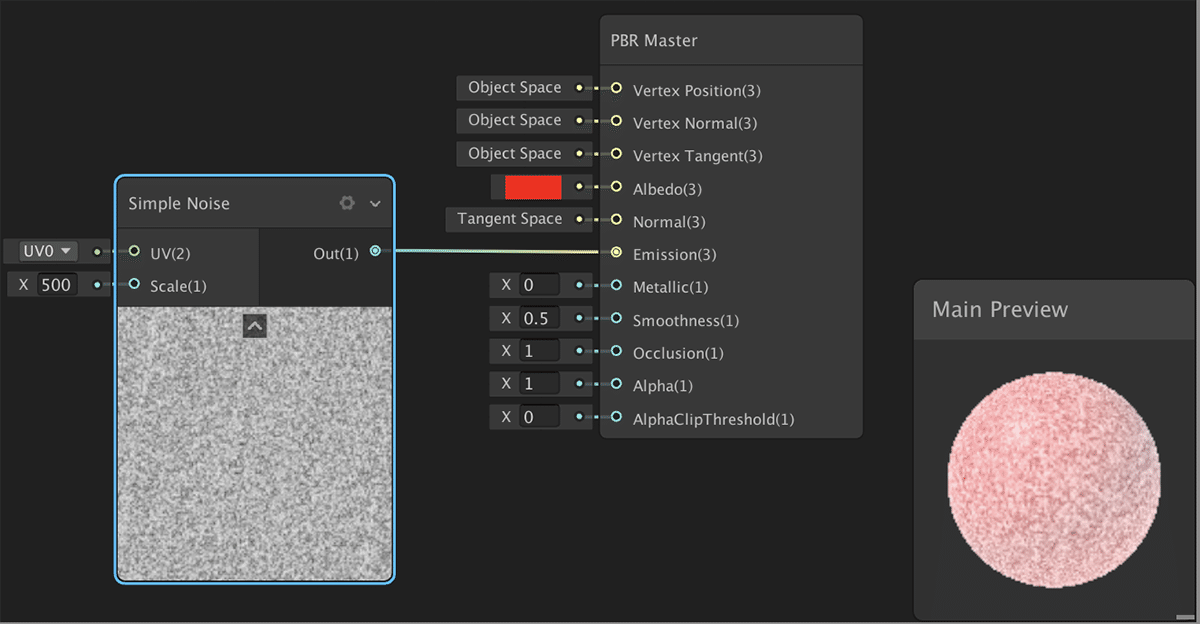
Task: Click the Out(1) output port
Action: pos(375,251)
